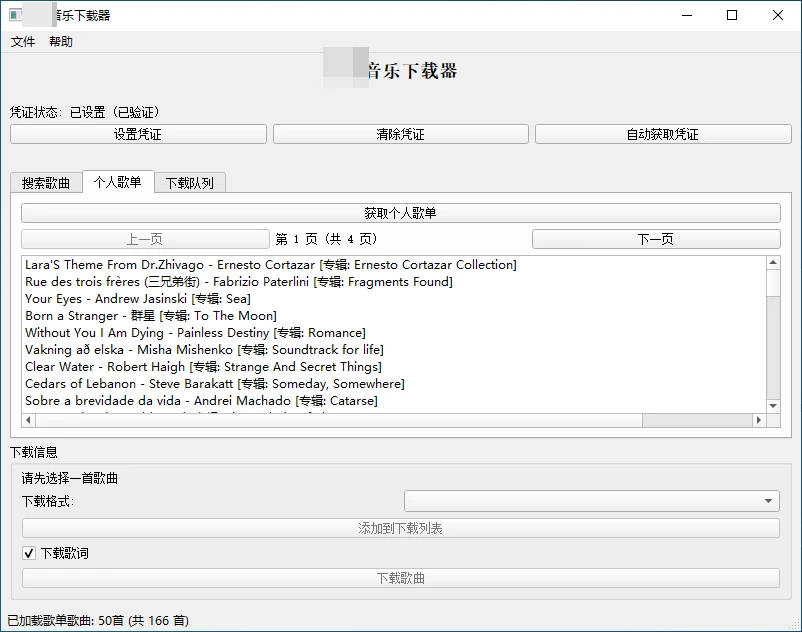Select song Your Eyes by Andrew Jasinski
Screen dimensions: 802x632
click(x=138, y=299)
